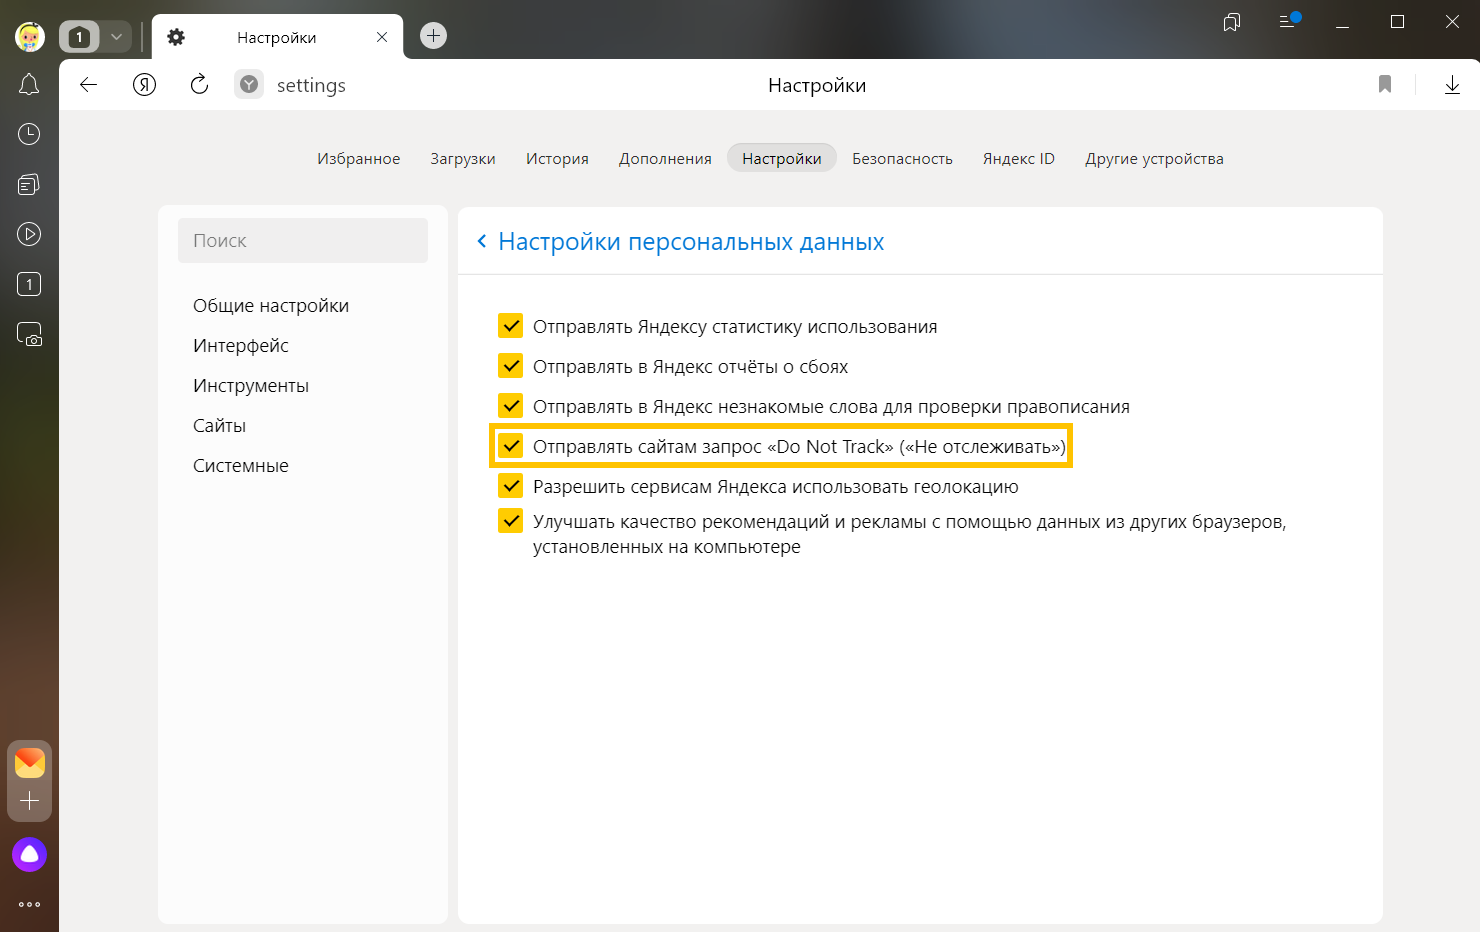Open the tab counter showing 1

(80, 37)
